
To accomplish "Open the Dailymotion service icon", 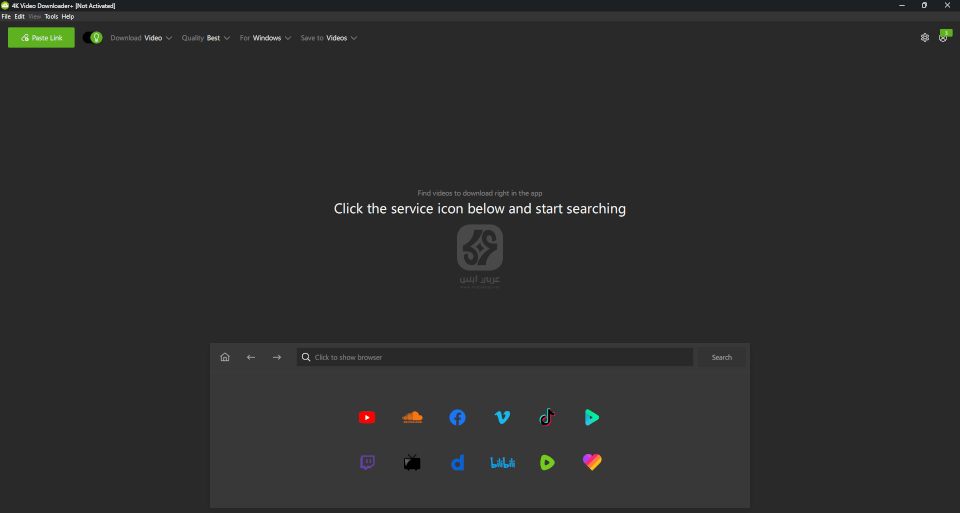I will 457,462.
